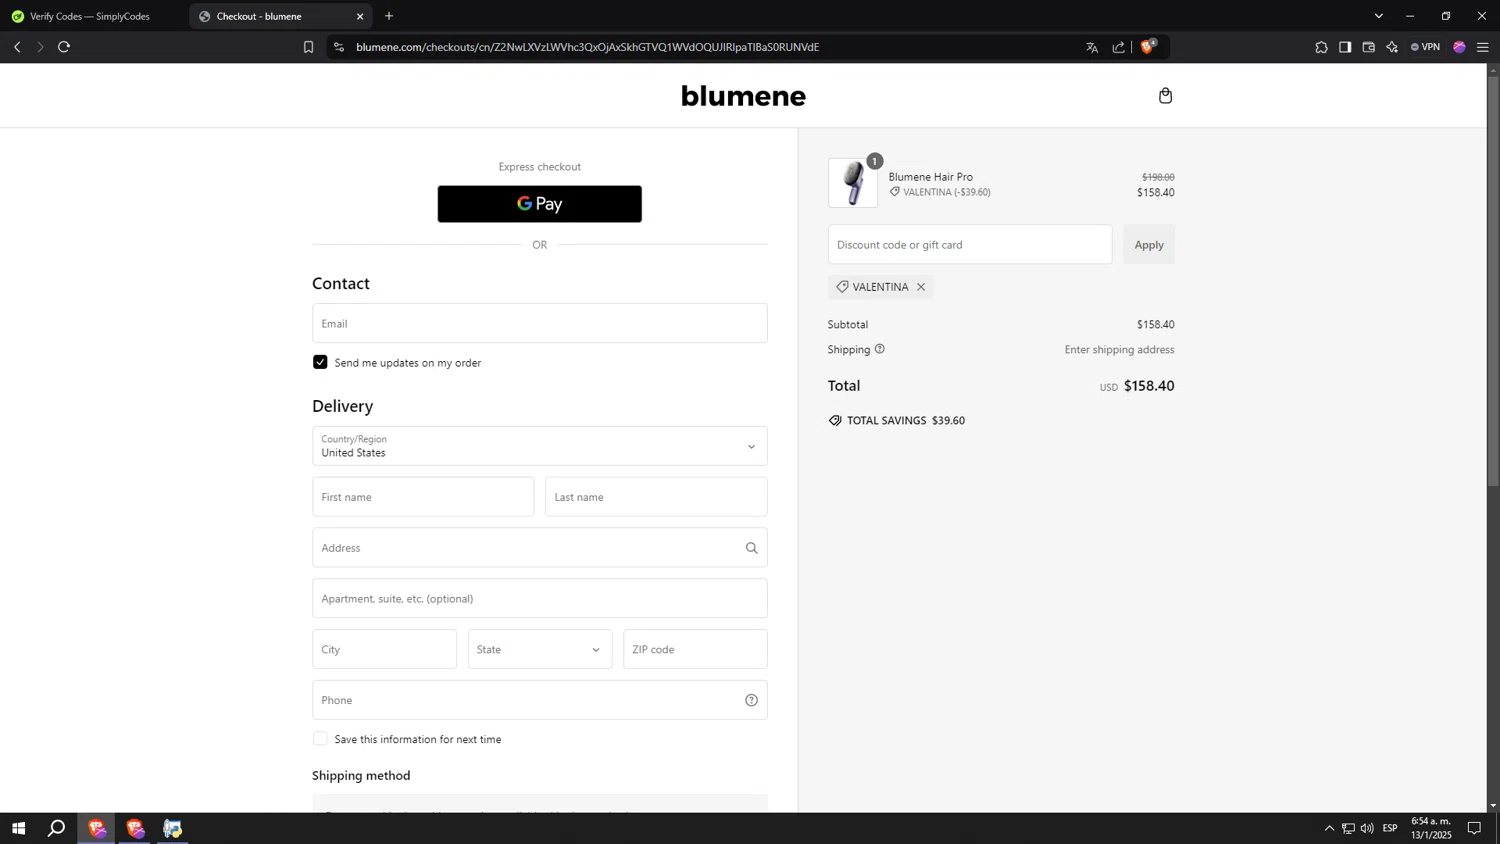Close the Checkout - blumene tab

[x=360, y=16]
